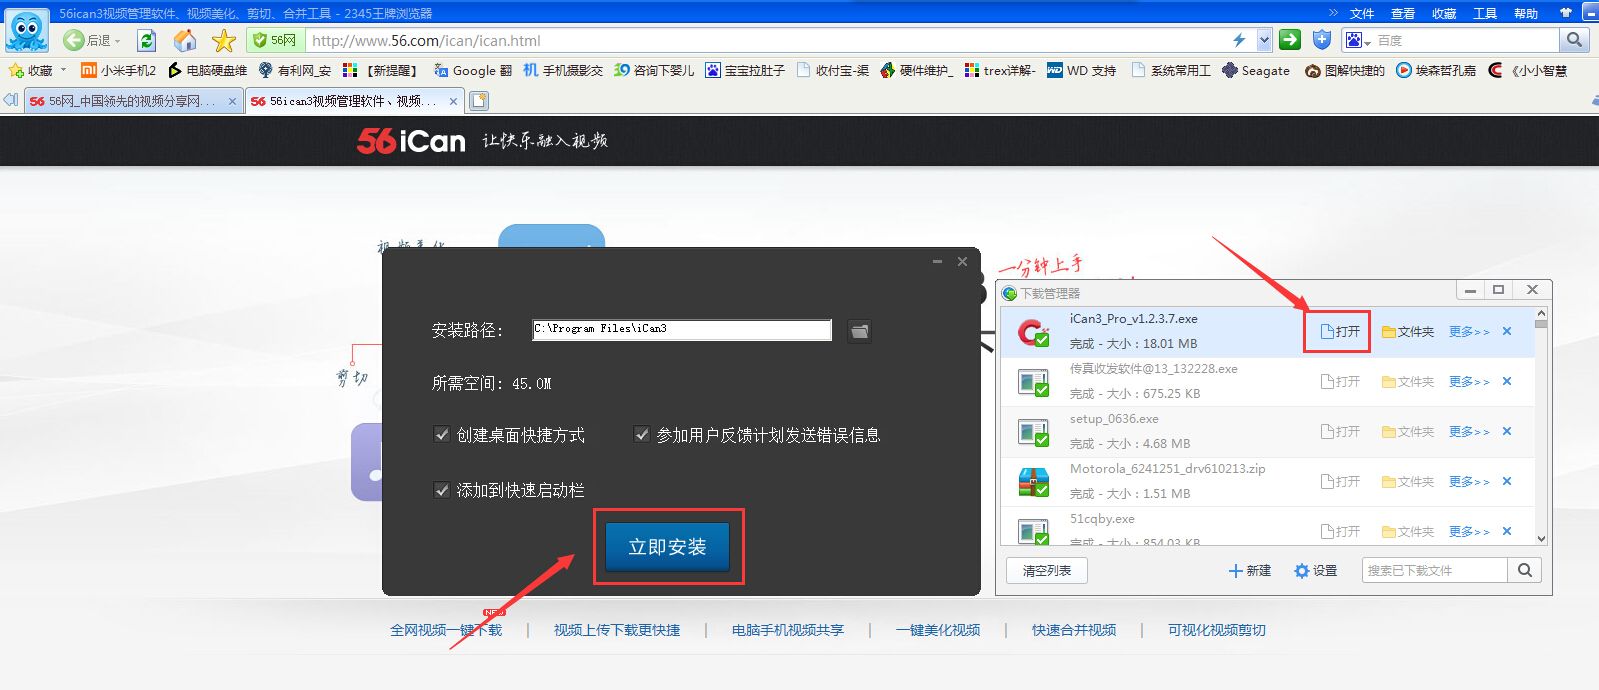Click 清空列表 in download manager
Viewport: 1599px width, 690px height.
(1047, 570)
